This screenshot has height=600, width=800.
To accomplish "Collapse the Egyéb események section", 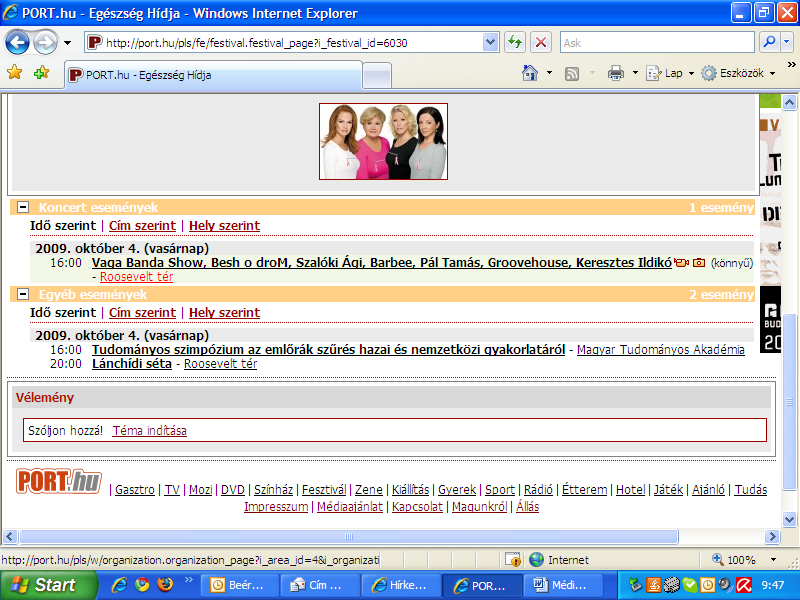I will [23, 294].
